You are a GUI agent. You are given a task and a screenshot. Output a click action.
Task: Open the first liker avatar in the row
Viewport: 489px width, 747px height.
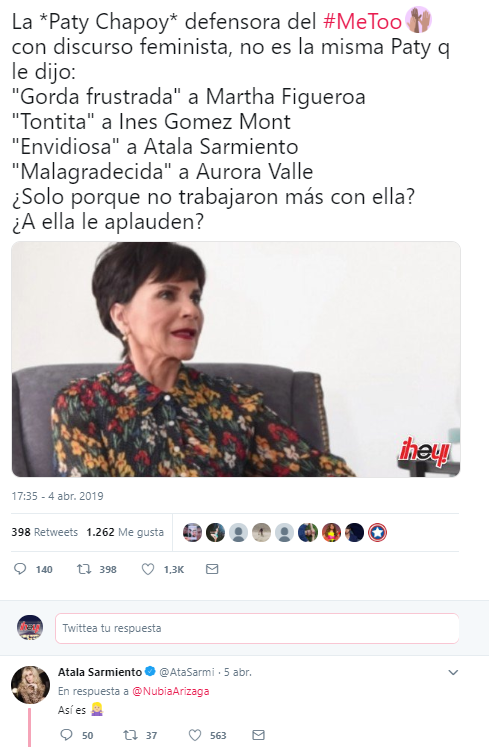click(x=193, y=532)
